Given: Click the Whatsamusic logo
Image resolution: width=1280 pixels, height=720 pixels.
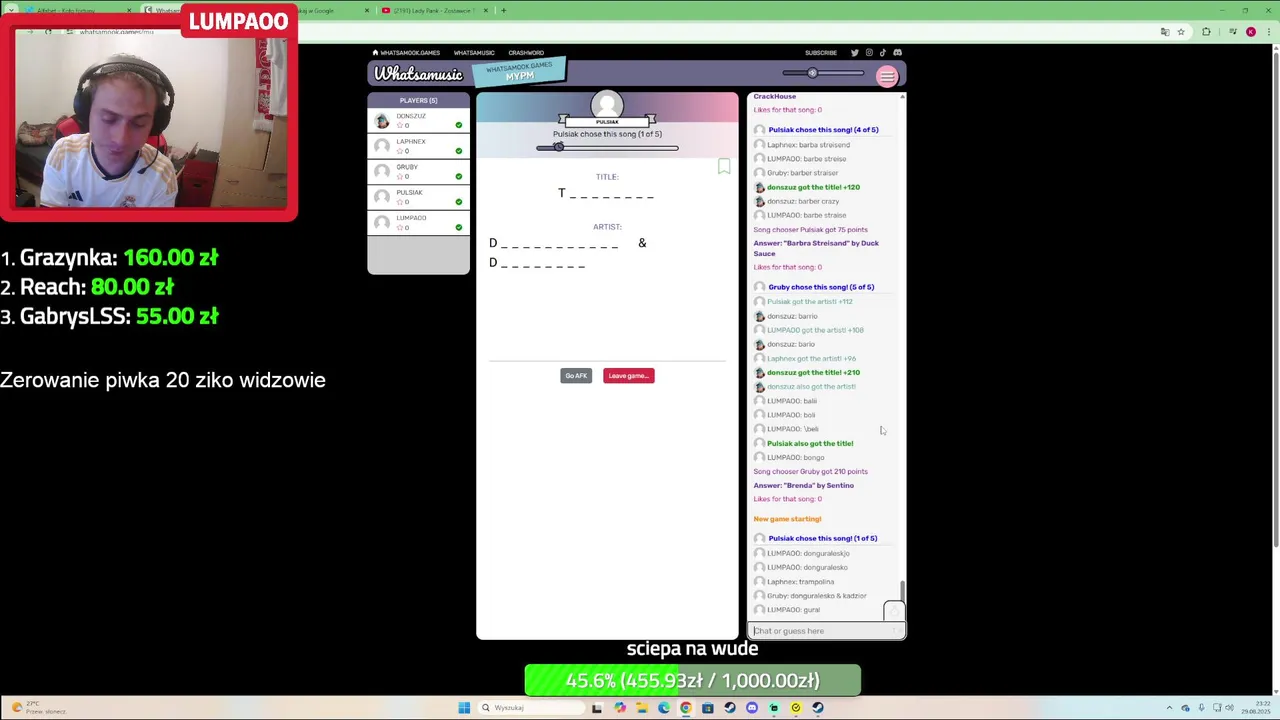Looking at the screenshot, I should [x=418, y=74].
